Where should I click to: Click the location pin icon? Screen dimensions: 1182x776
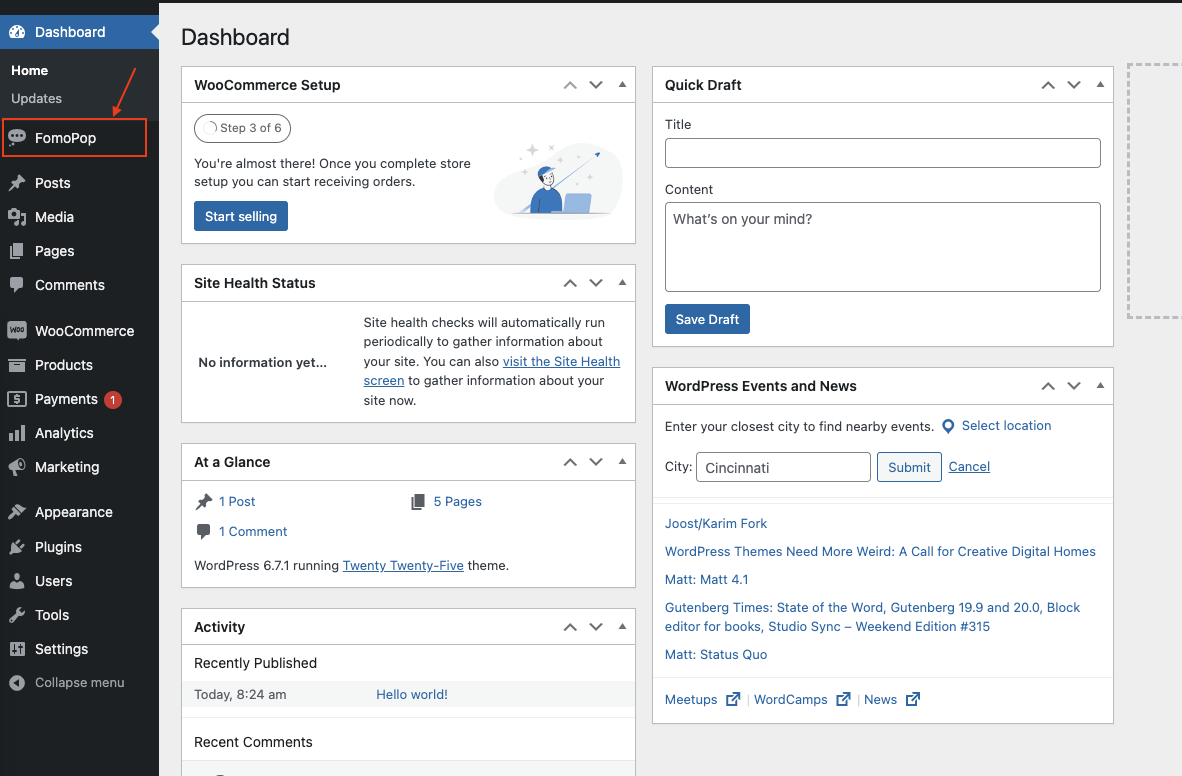(948, 426)
